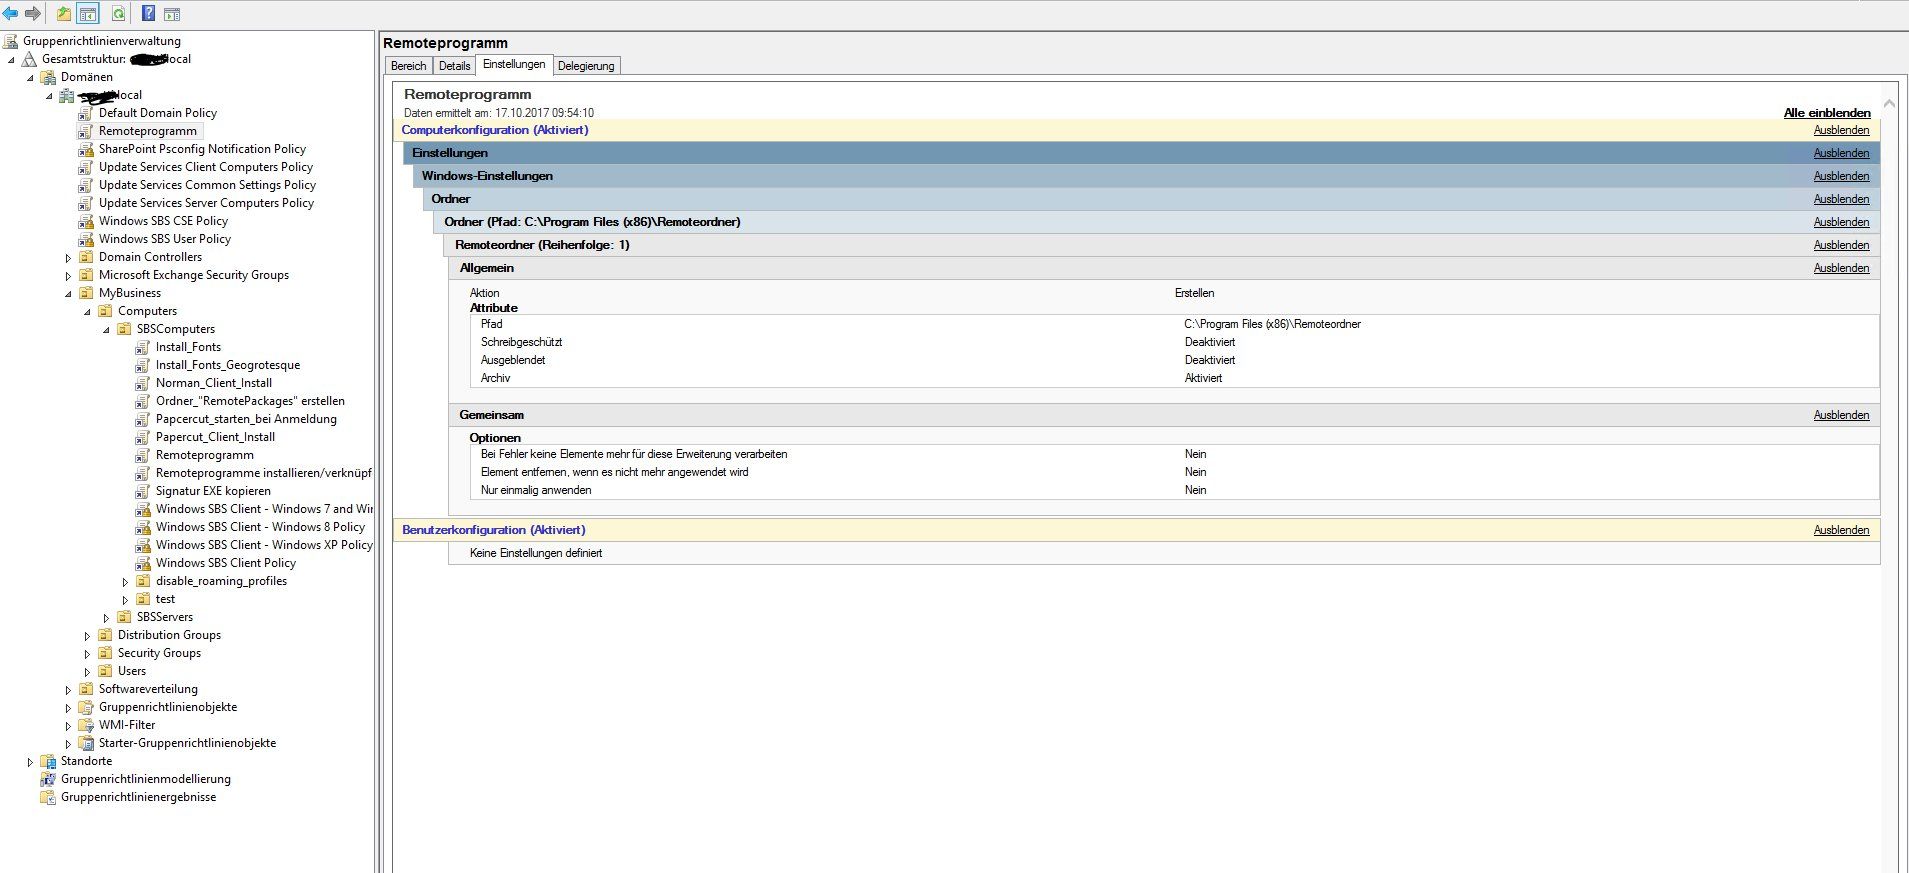Select the test OU
1909x873 pixels.
click(165, 599)
